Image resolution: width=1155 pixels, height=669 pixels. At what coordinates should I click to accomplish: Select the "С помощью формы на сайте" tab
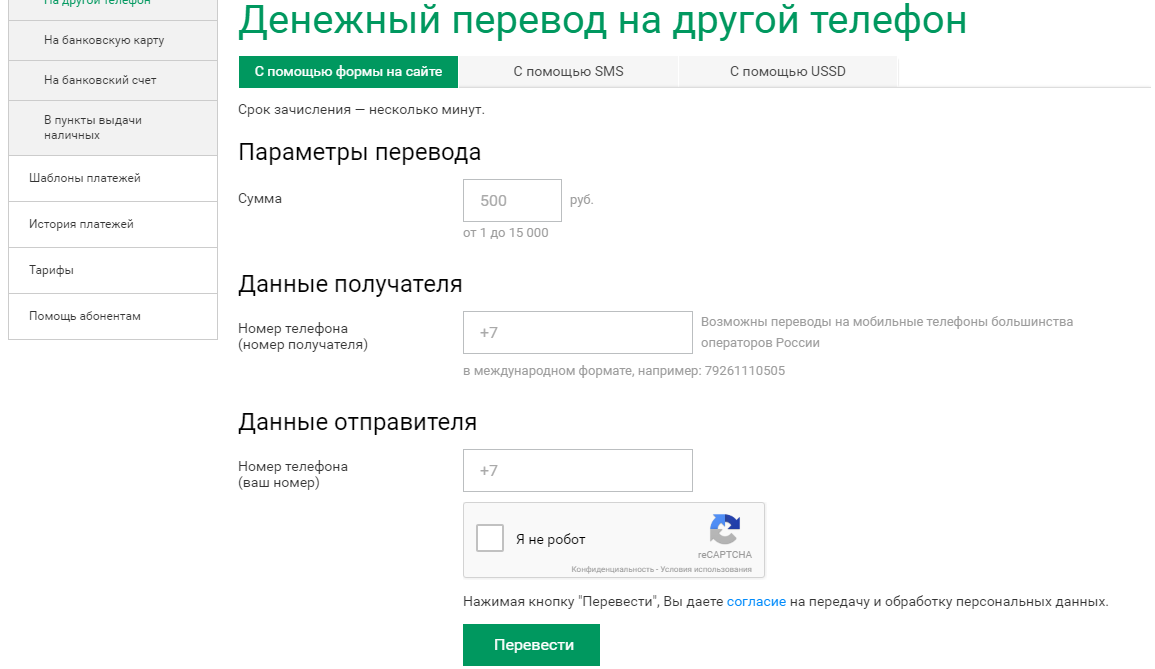point(348,71)
